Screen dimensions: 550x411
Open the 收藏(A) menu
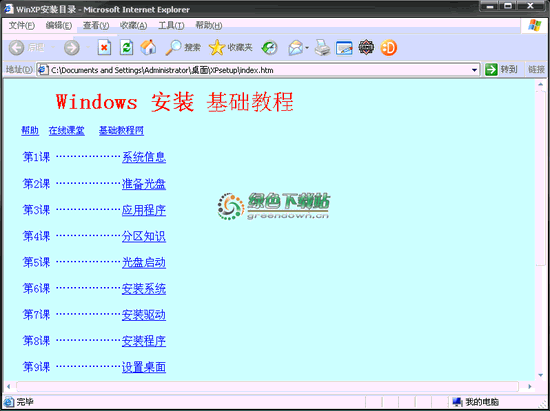pyautogui.click(x=133, y=25)
